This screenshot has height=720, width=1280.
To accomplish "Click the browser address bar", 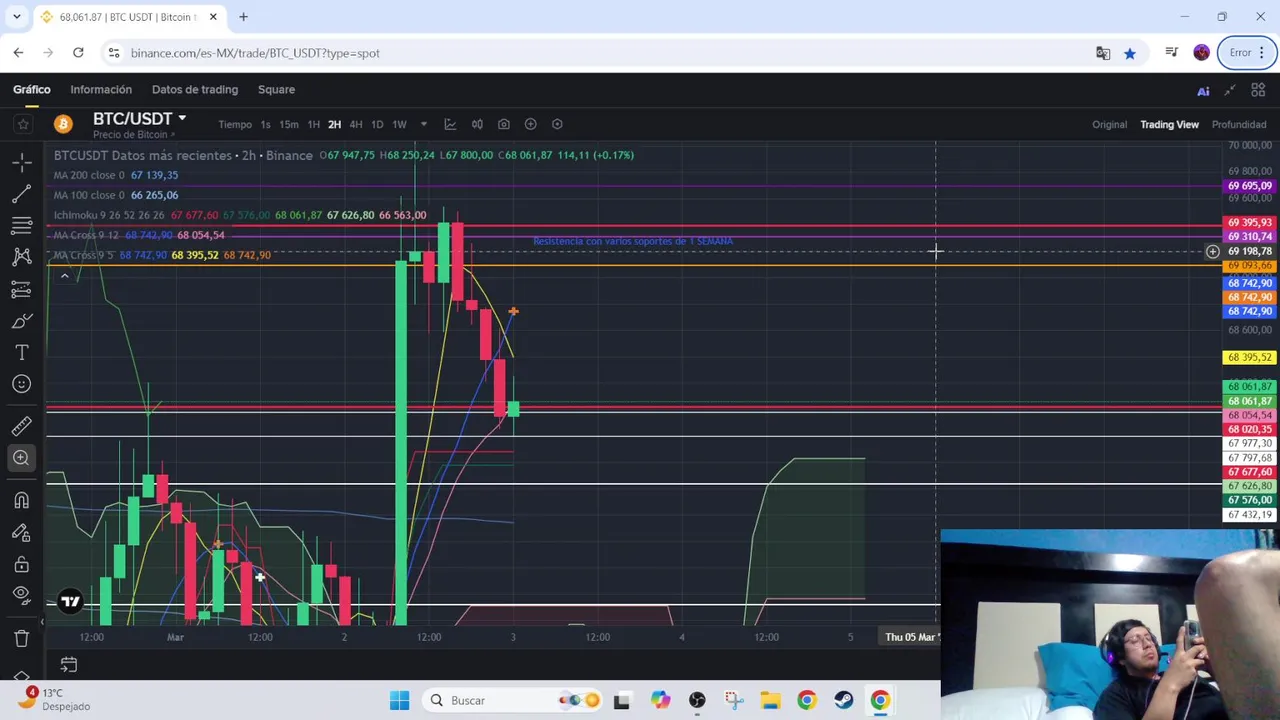I will tap(600, 53).
